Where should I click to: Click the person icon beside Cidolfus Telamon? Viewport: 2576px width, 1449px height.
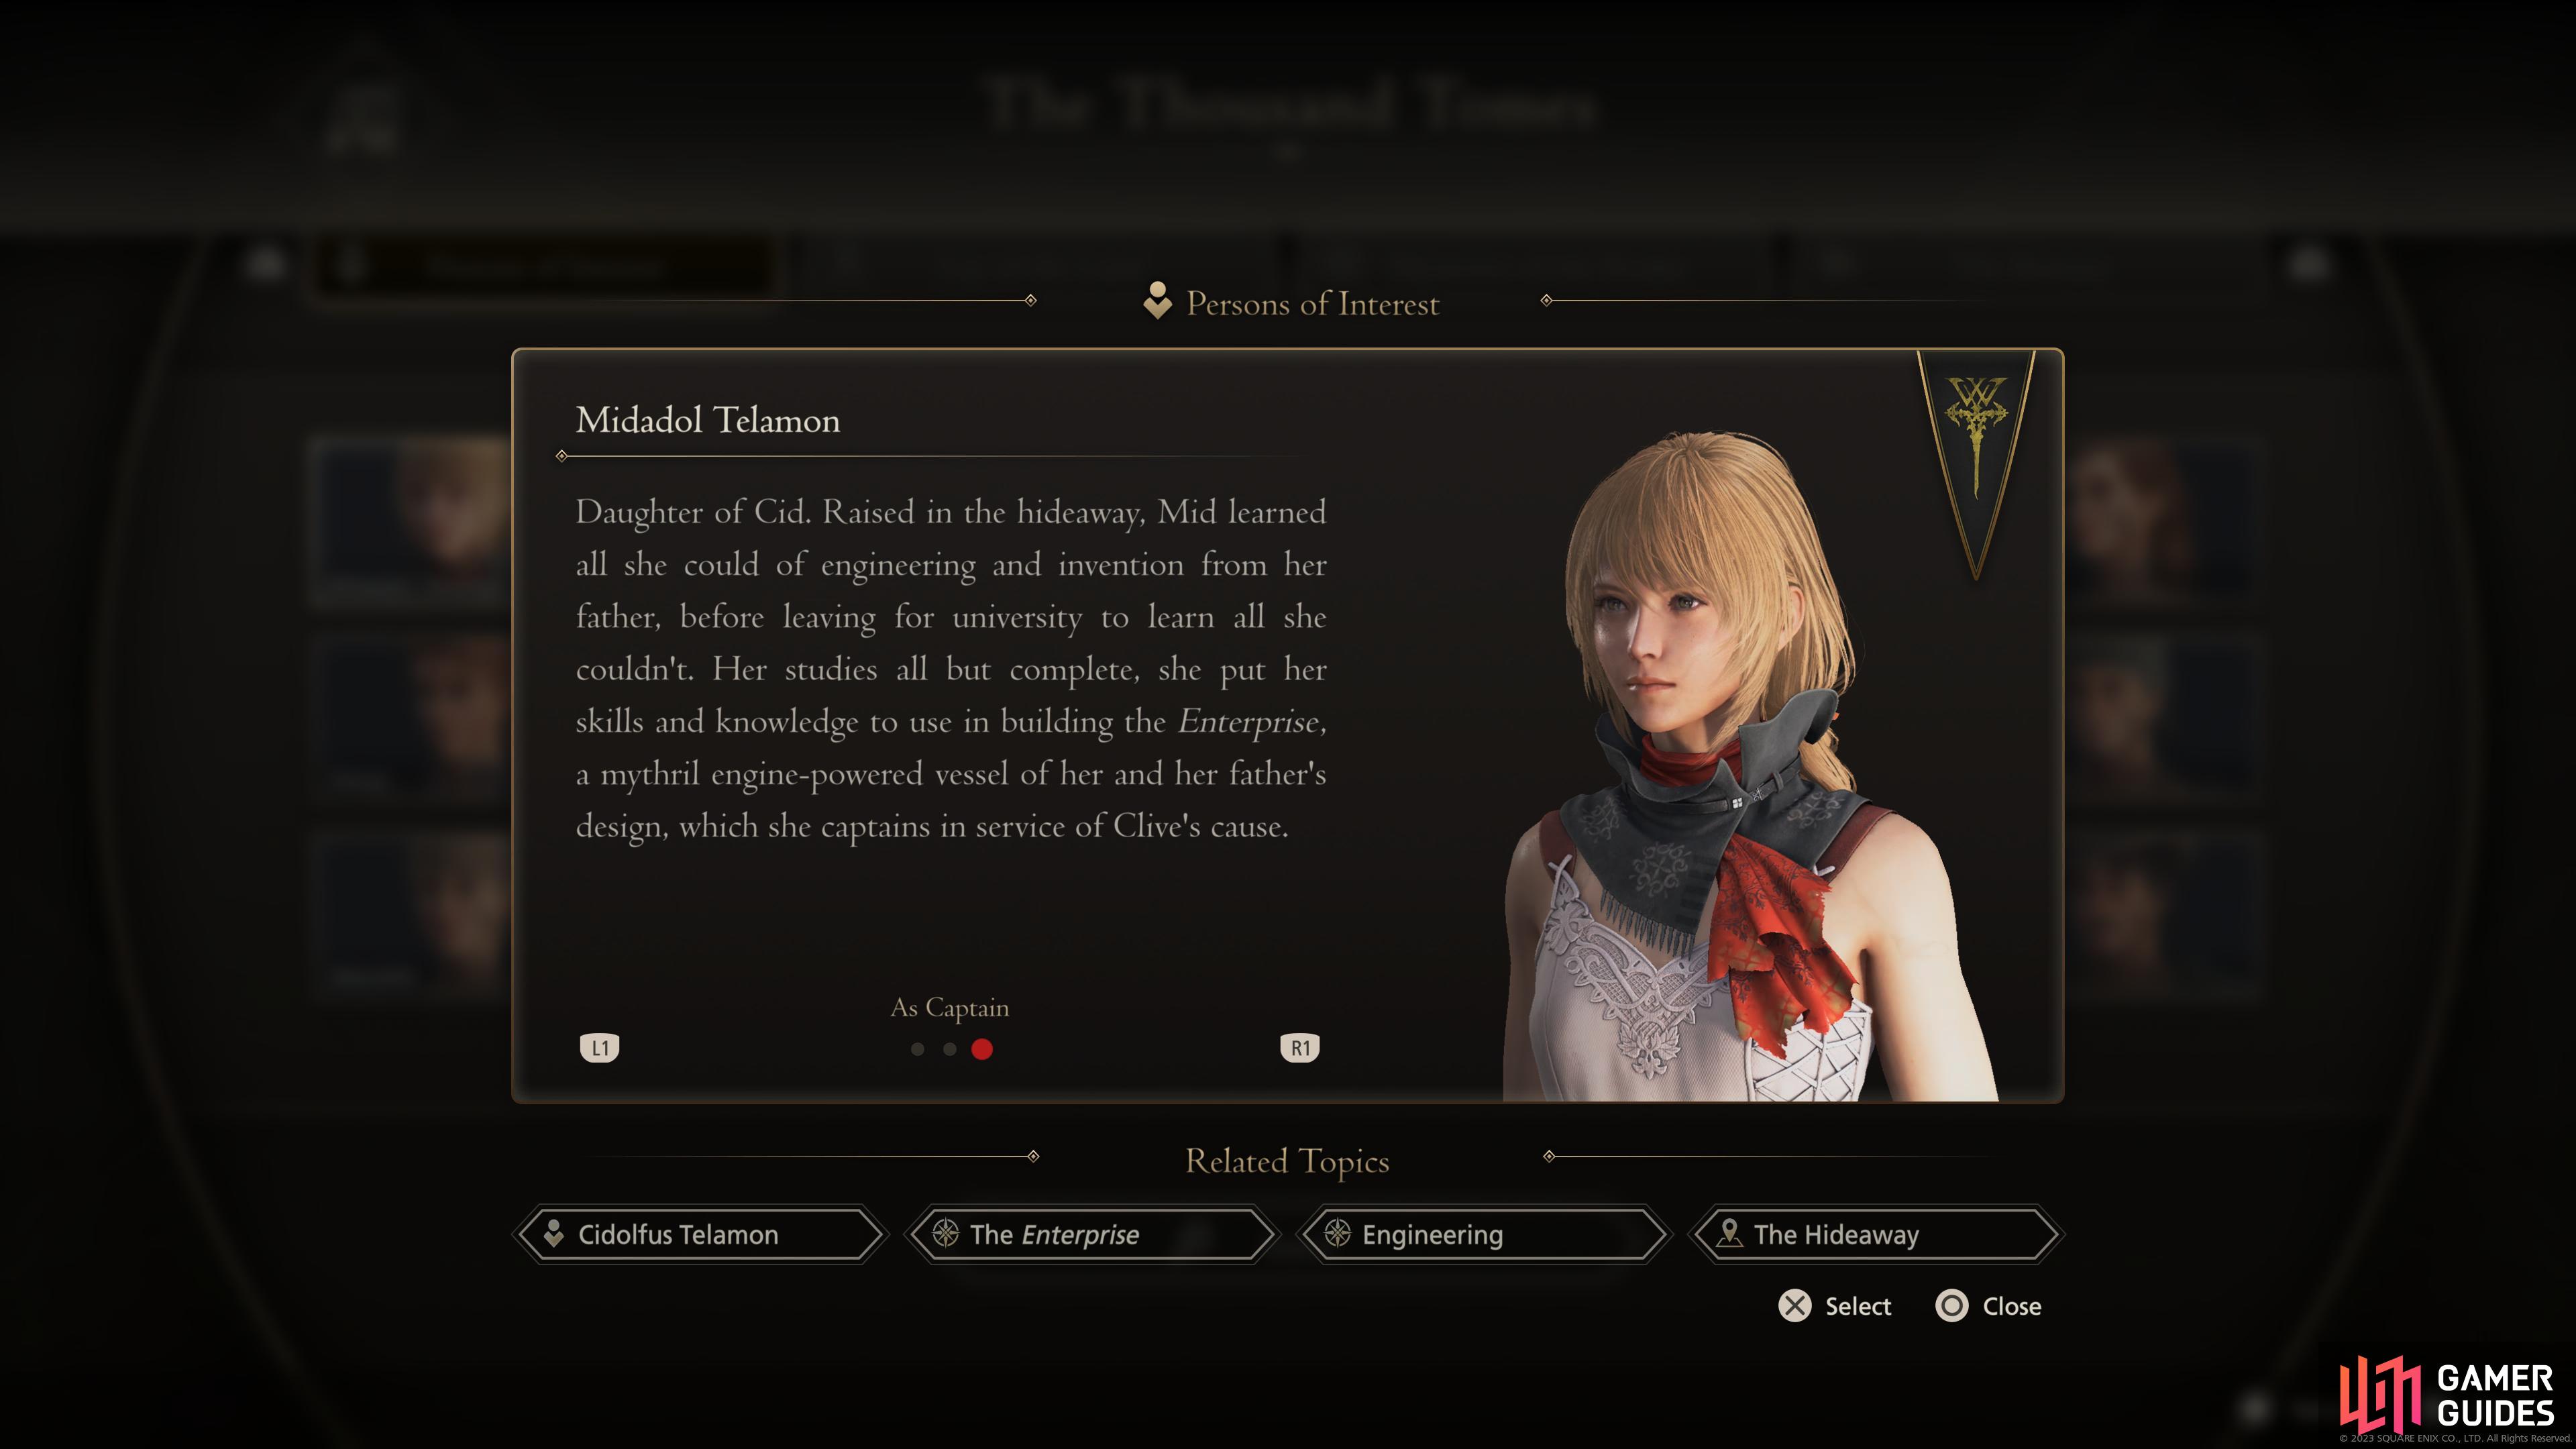click(x=553, y=1234)
